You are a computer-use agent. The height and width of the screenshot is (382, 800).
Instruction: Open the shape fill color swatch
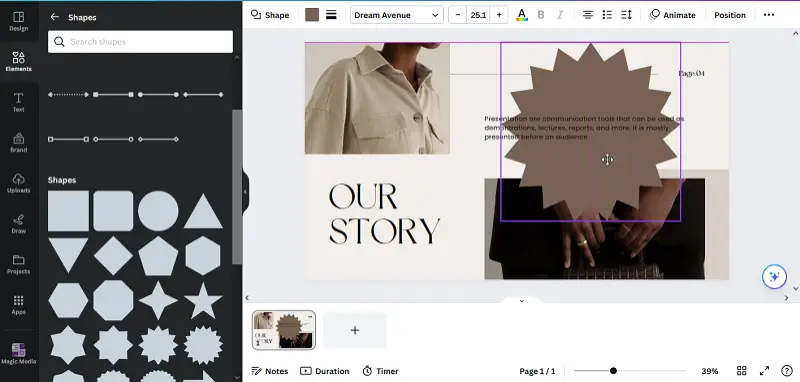tap(312, 15)
